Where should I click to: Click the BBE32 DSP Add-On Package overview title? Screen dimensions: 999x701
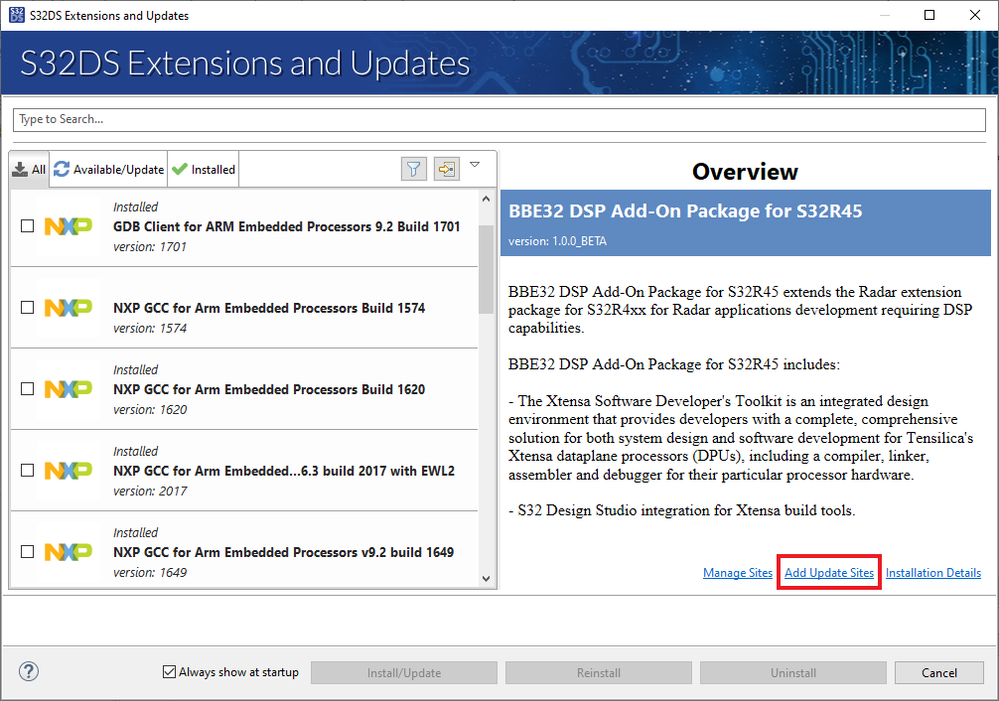tap(685, 211)
